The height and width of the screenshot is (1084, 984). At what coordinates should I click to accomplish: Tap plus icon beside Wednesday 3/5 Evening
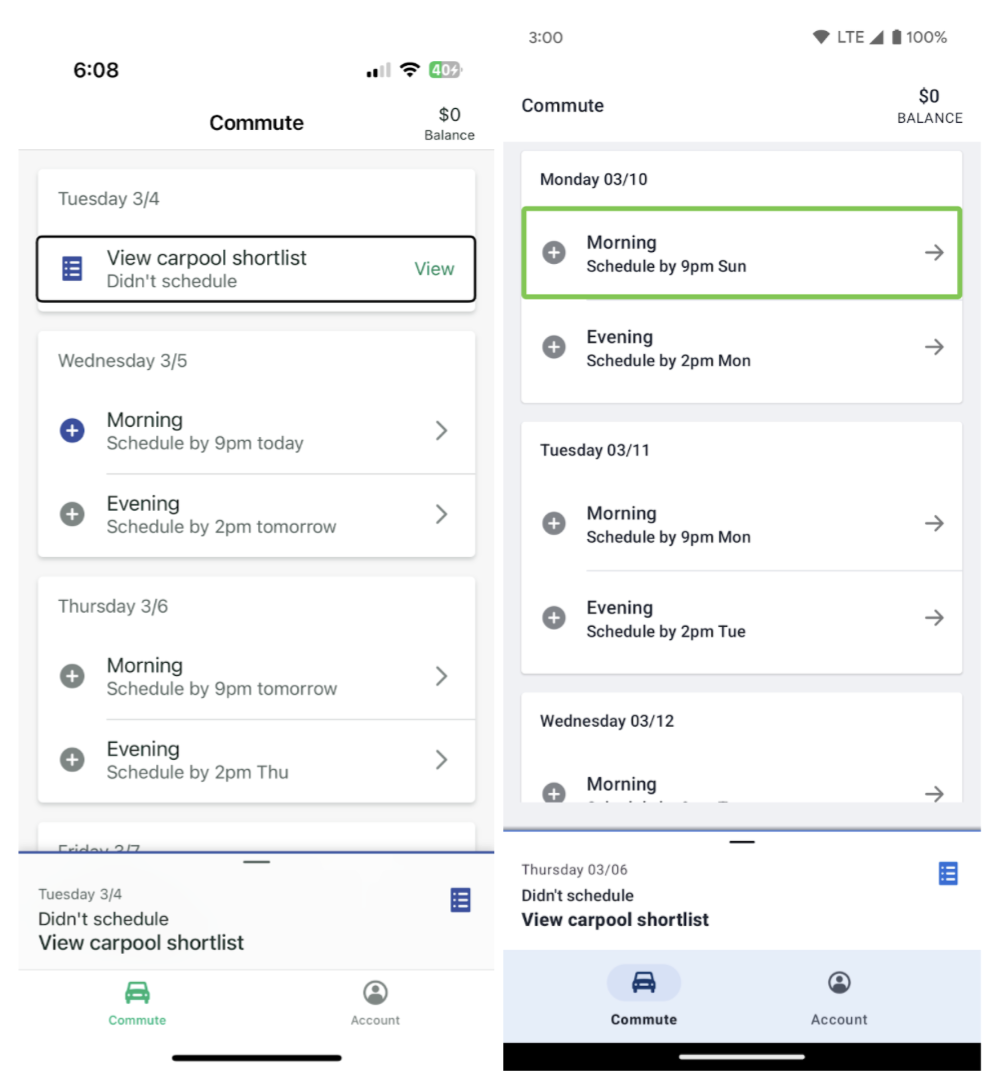point(72,514)
